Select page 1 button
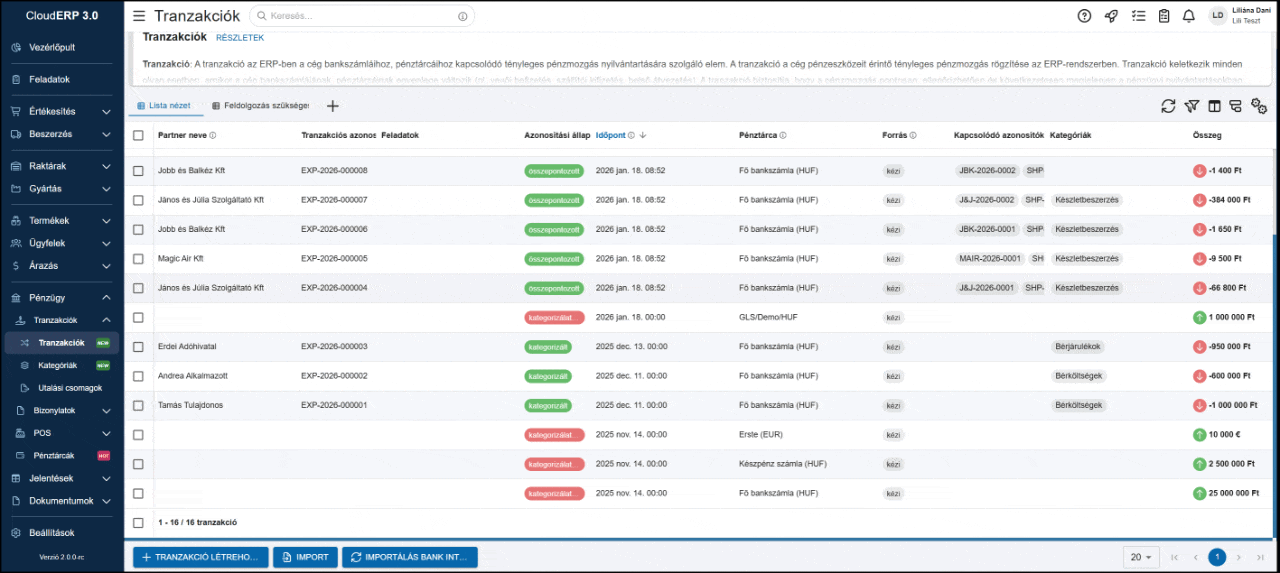 (x=1217, y=557)
